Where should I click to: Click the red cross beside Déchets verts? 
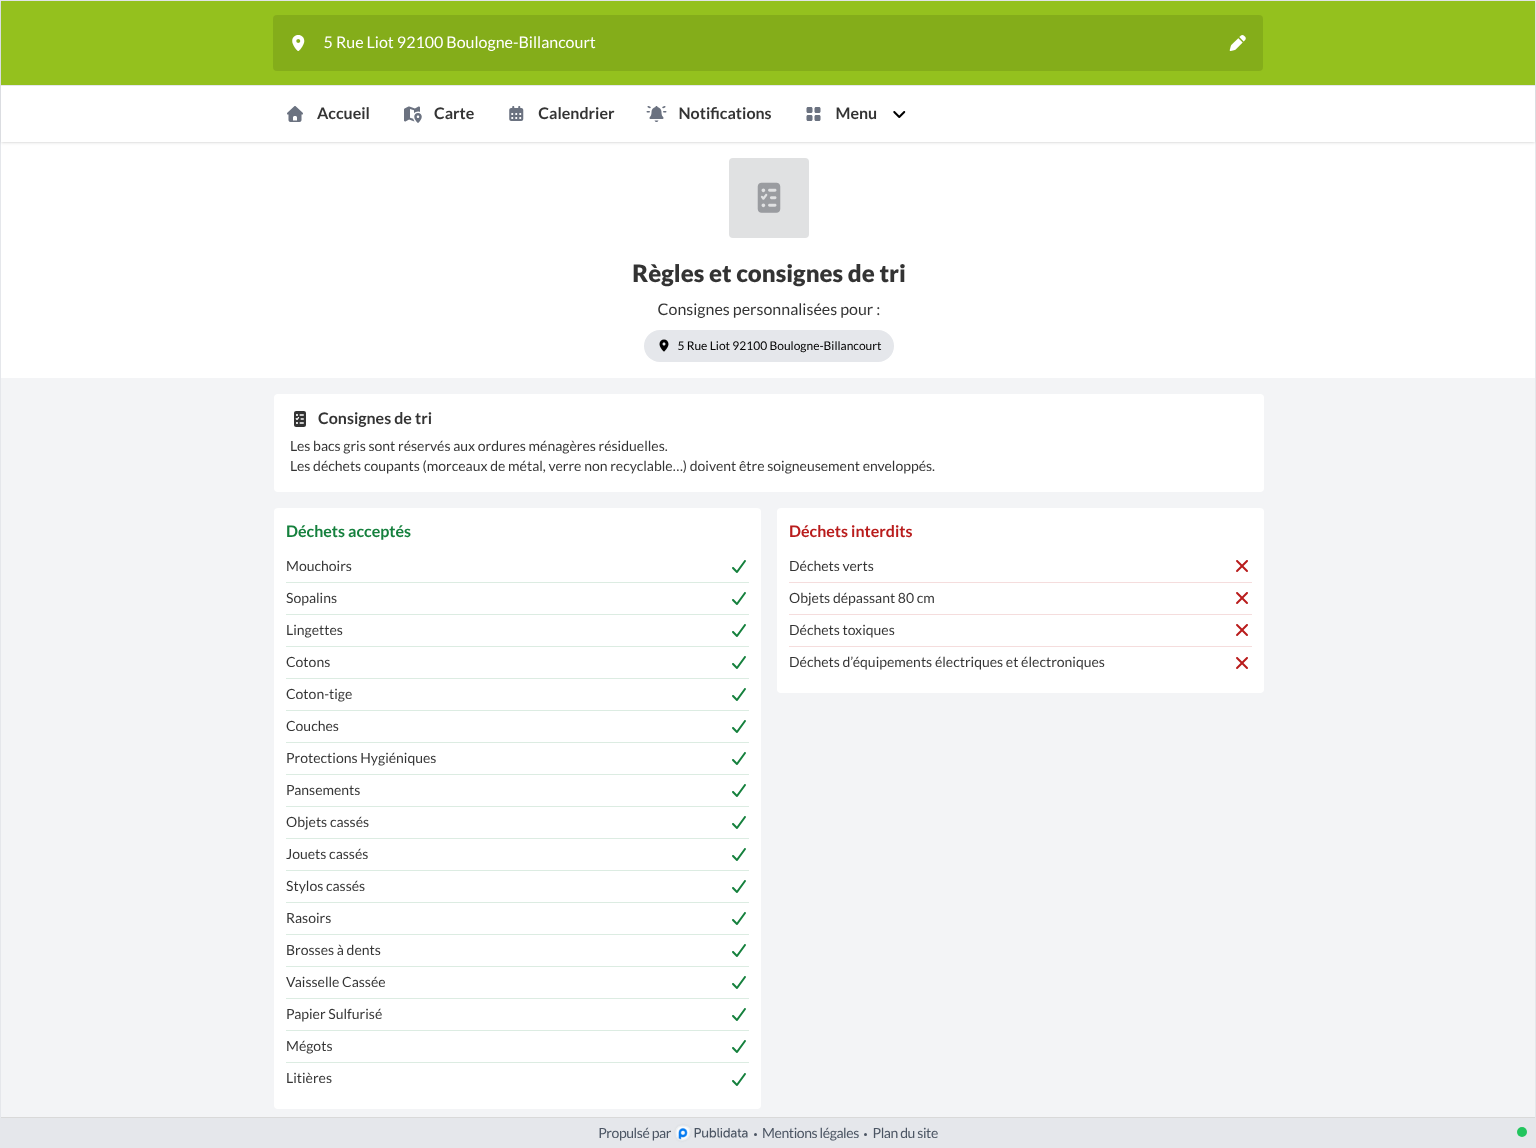coord(1242,566)
